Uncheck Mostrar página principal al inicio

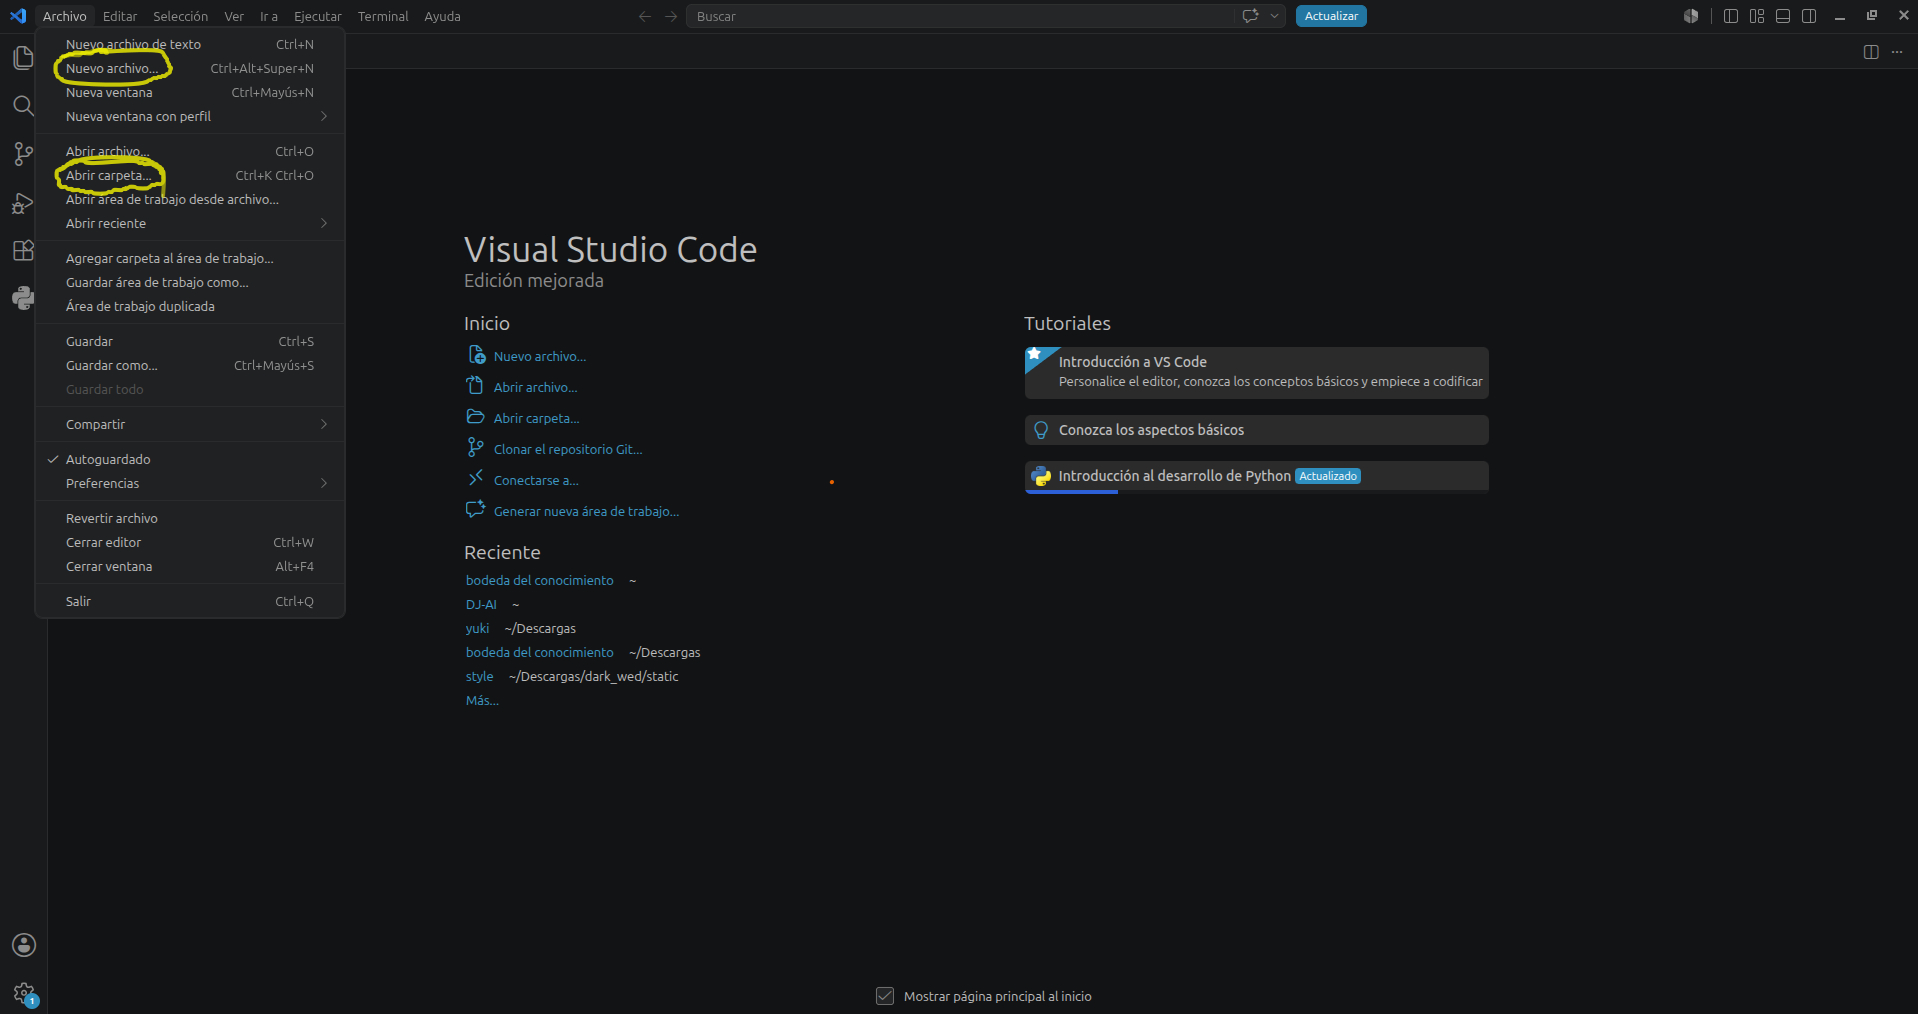coord(885,996)
